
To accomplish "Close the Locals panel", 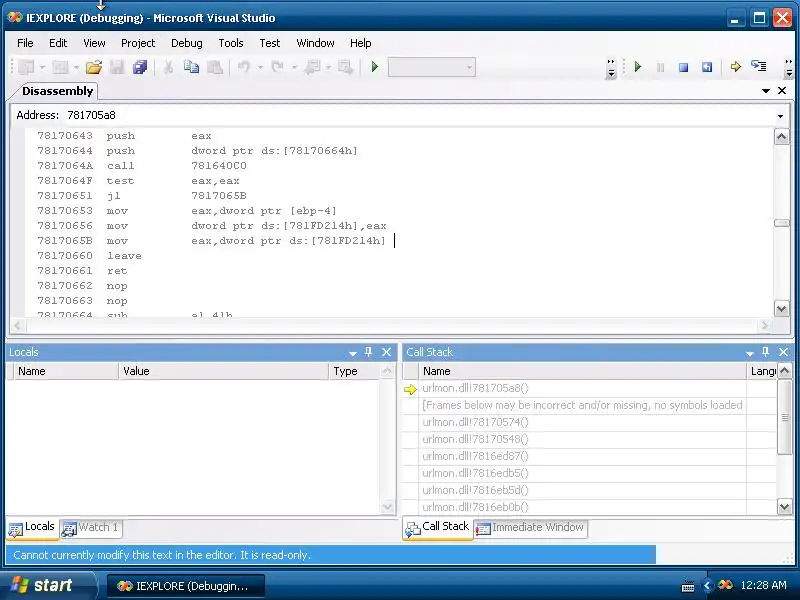I will (x=386, y=352).
